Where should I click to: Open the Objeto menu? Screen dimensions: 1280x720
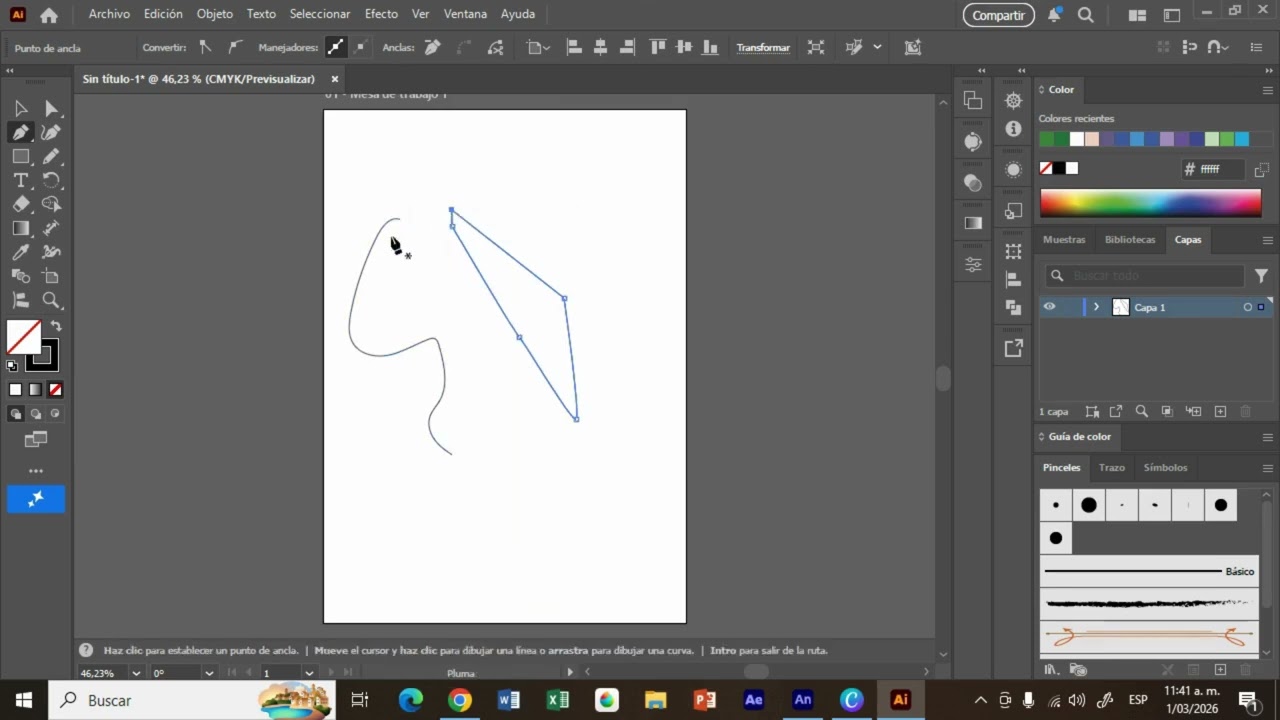click(215, 14)
